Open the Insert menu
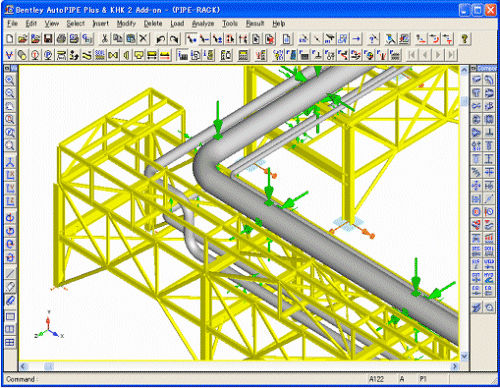 point(101,24)
